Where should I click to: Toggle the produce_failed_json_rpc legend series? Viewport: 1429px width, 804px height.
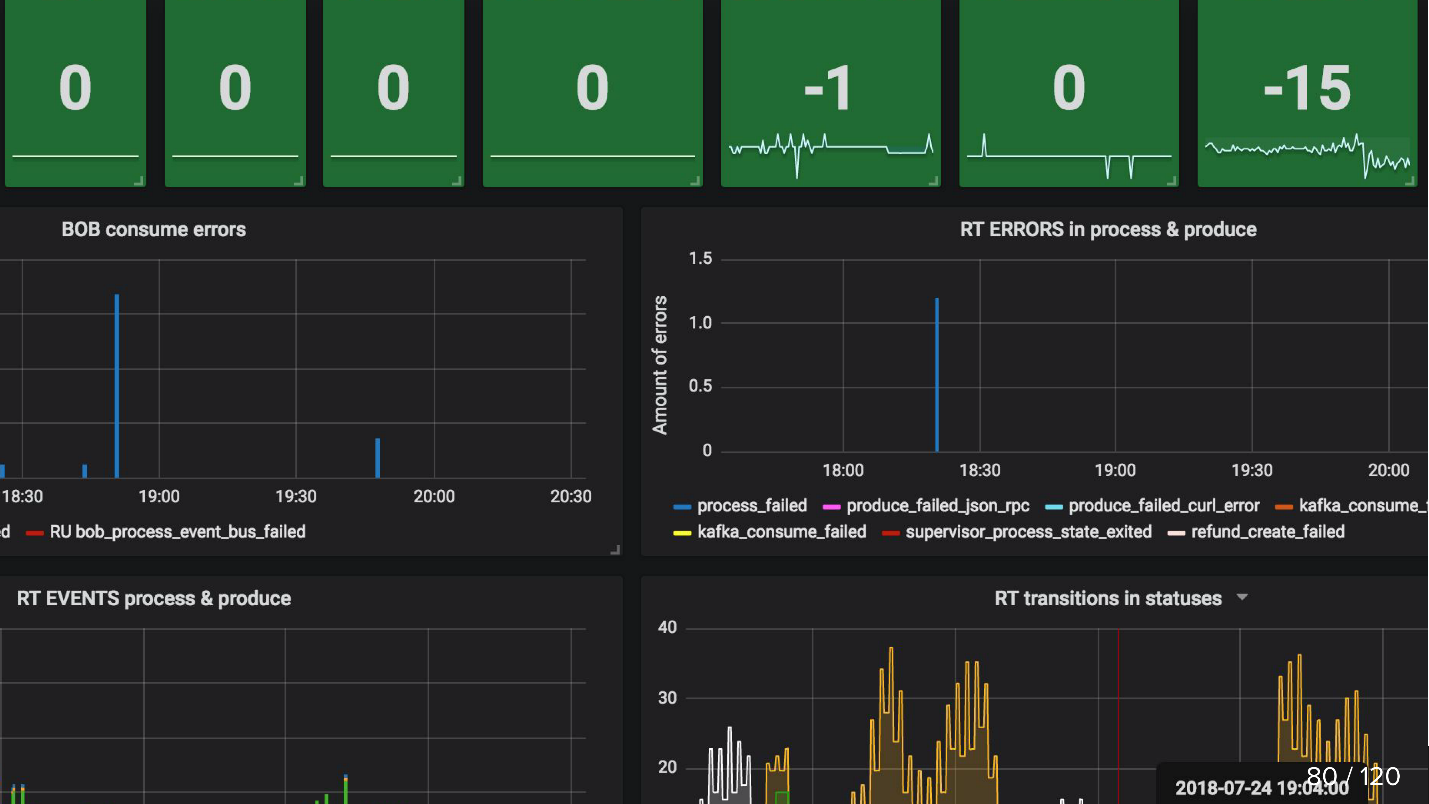938,506
